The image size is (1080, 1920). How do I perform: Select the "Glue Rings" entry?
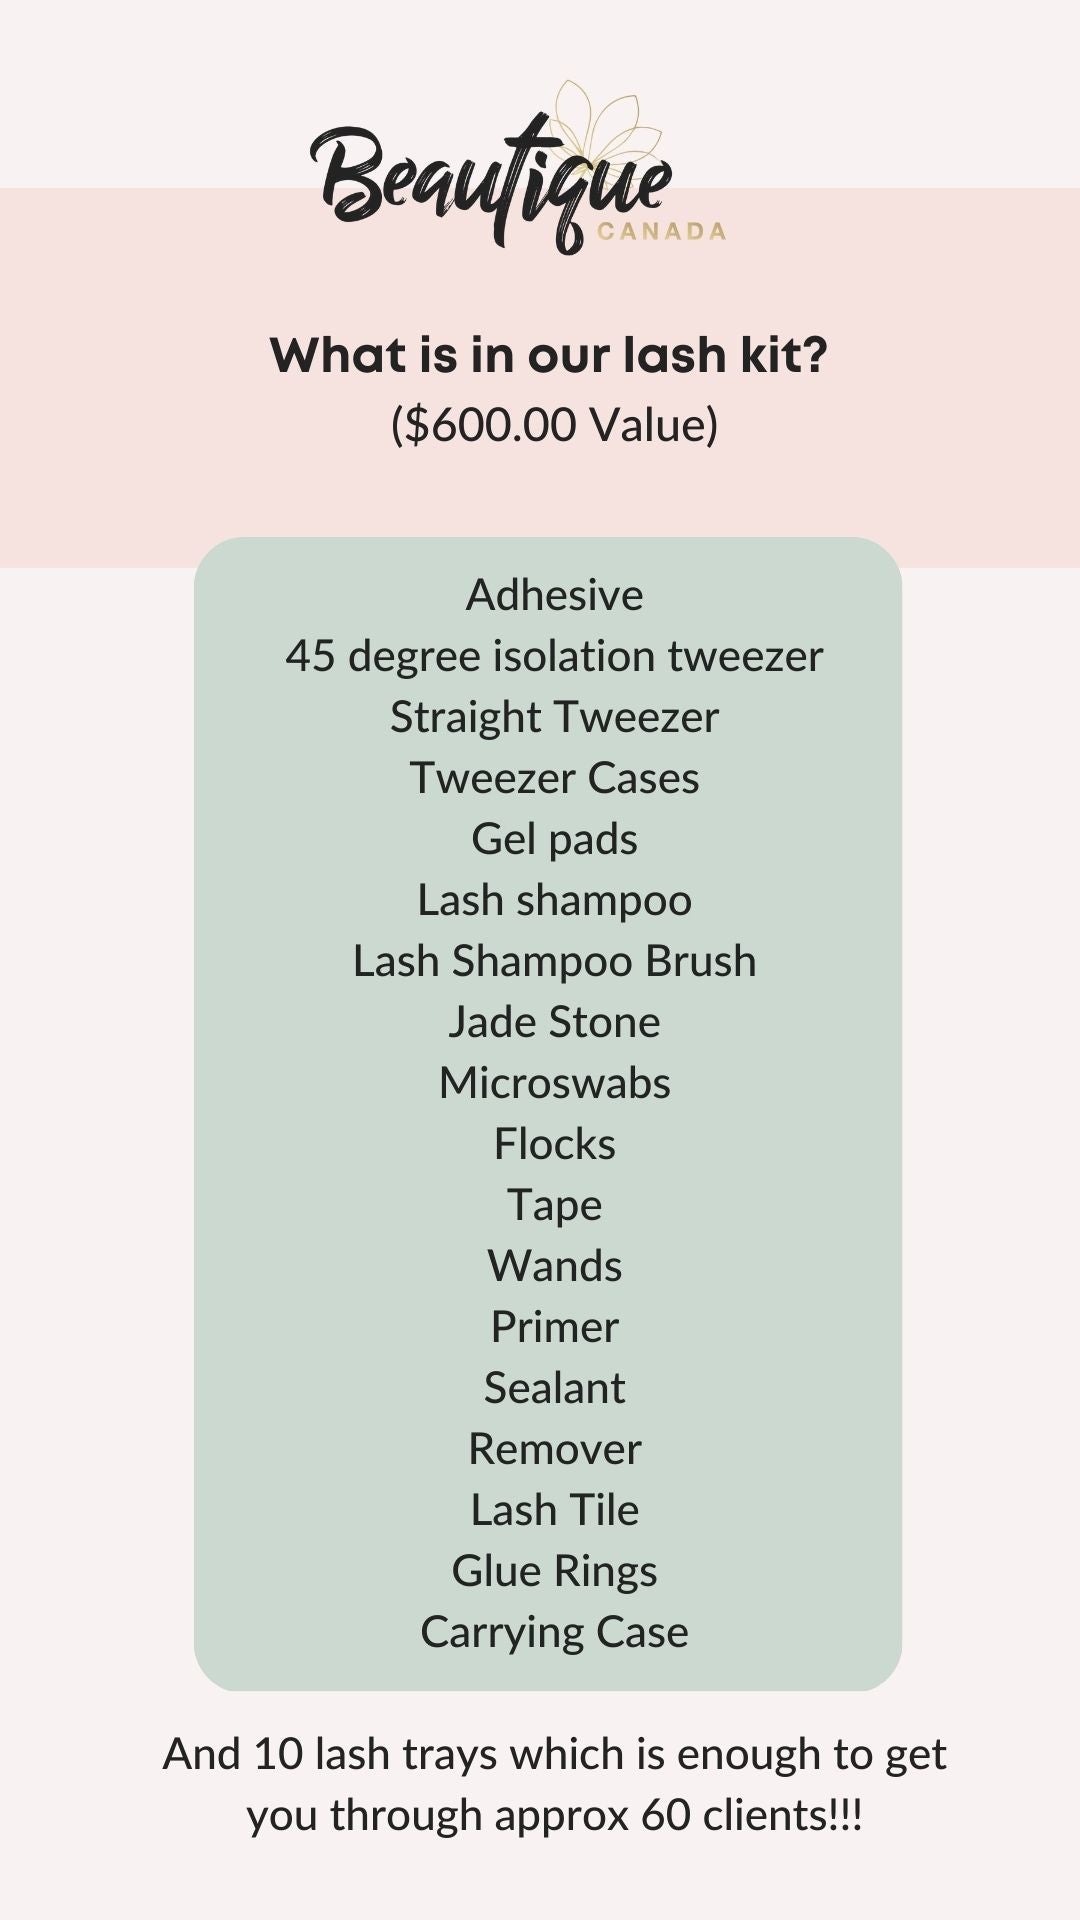point(554,1571)
